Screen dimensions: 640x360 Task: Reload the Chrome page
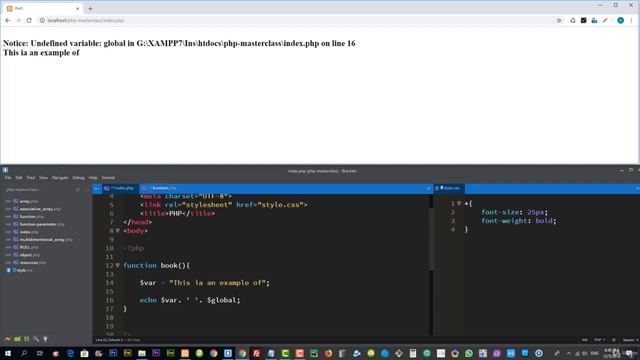[x=29, y=20]
